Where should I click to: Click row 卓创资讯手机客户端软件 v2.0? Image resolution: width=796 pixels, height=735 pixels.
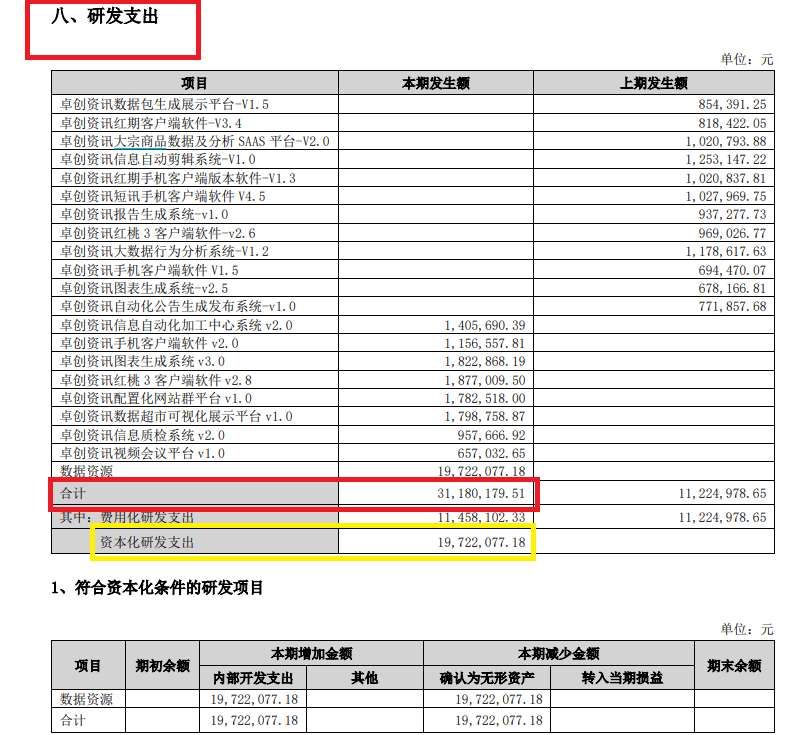413,343
